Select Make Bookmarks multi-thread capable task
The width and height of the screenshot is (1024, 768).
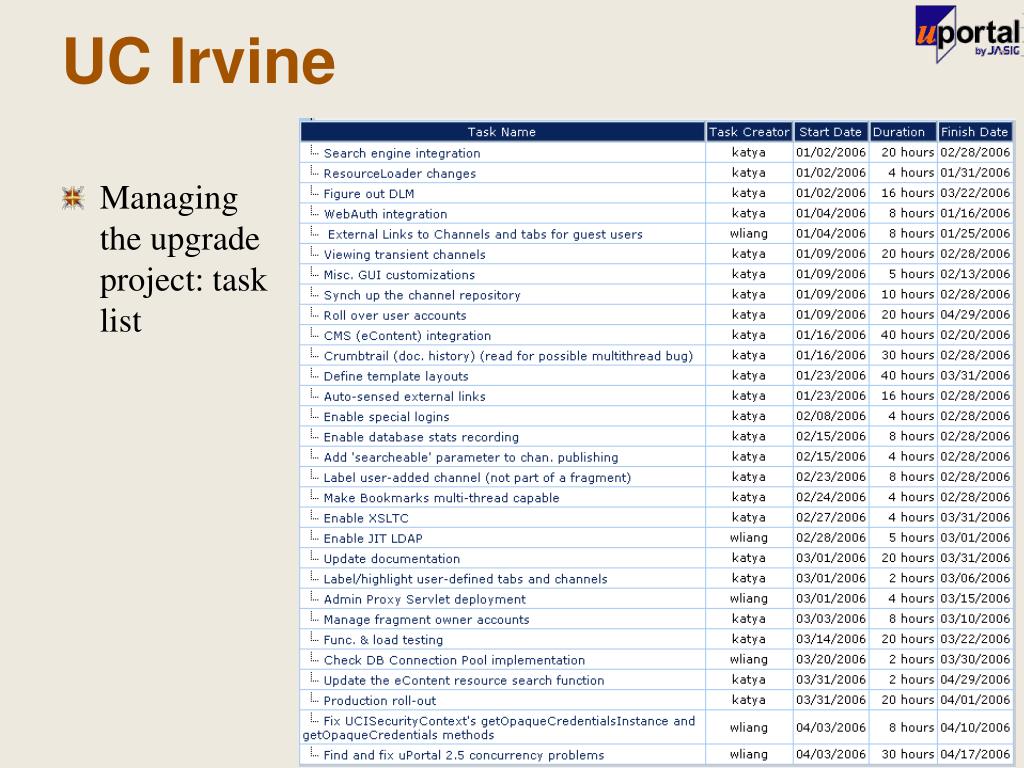coord(441,497)
